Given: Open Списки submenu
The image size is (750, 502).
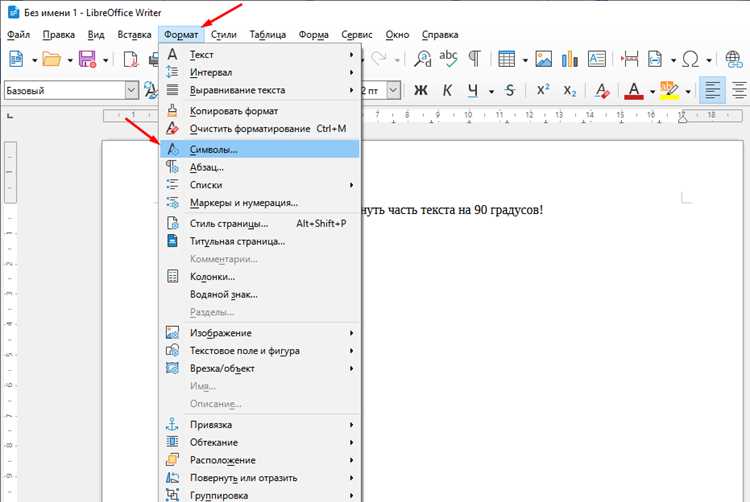Looking at the screenshot, I should [x=260, y=185].
